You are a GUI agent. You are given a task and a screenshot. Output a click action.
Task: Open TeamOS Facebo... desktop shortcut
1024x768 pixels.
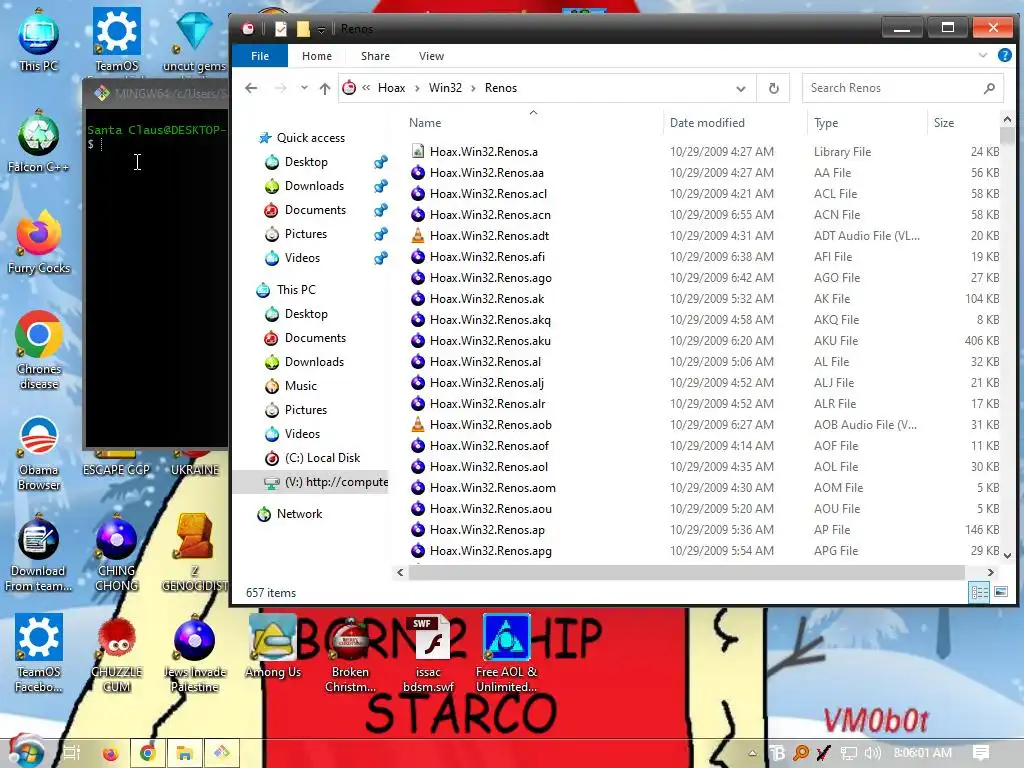click(39, 654)
